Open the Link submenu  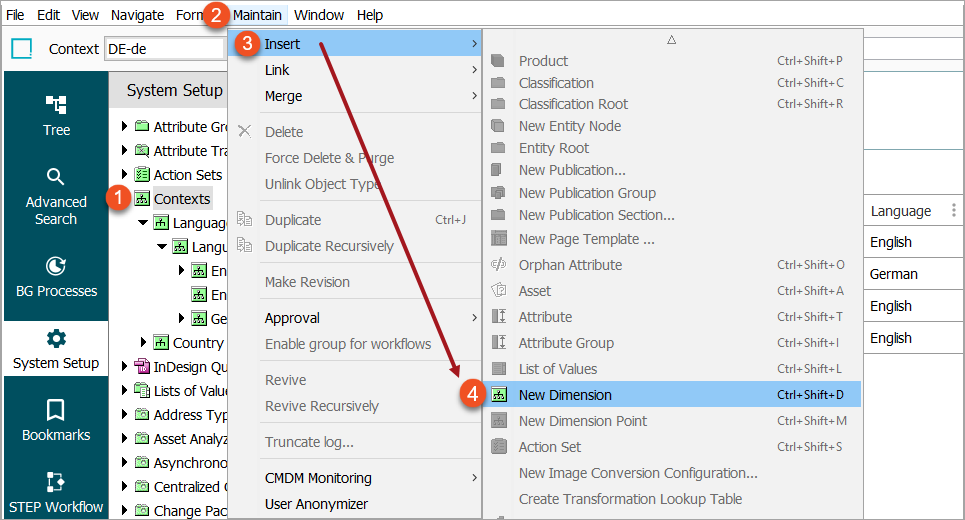coord(277,70)
